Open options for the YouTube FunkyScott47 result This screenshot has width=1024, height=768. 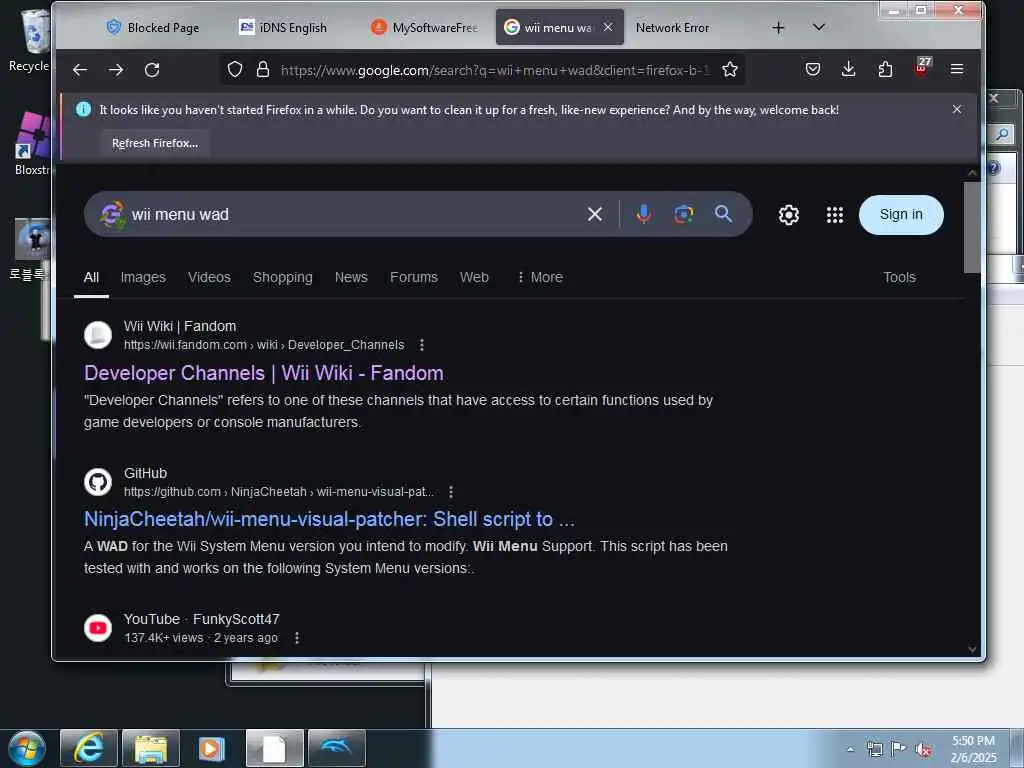pyautogui.click(x=296, y=638)
